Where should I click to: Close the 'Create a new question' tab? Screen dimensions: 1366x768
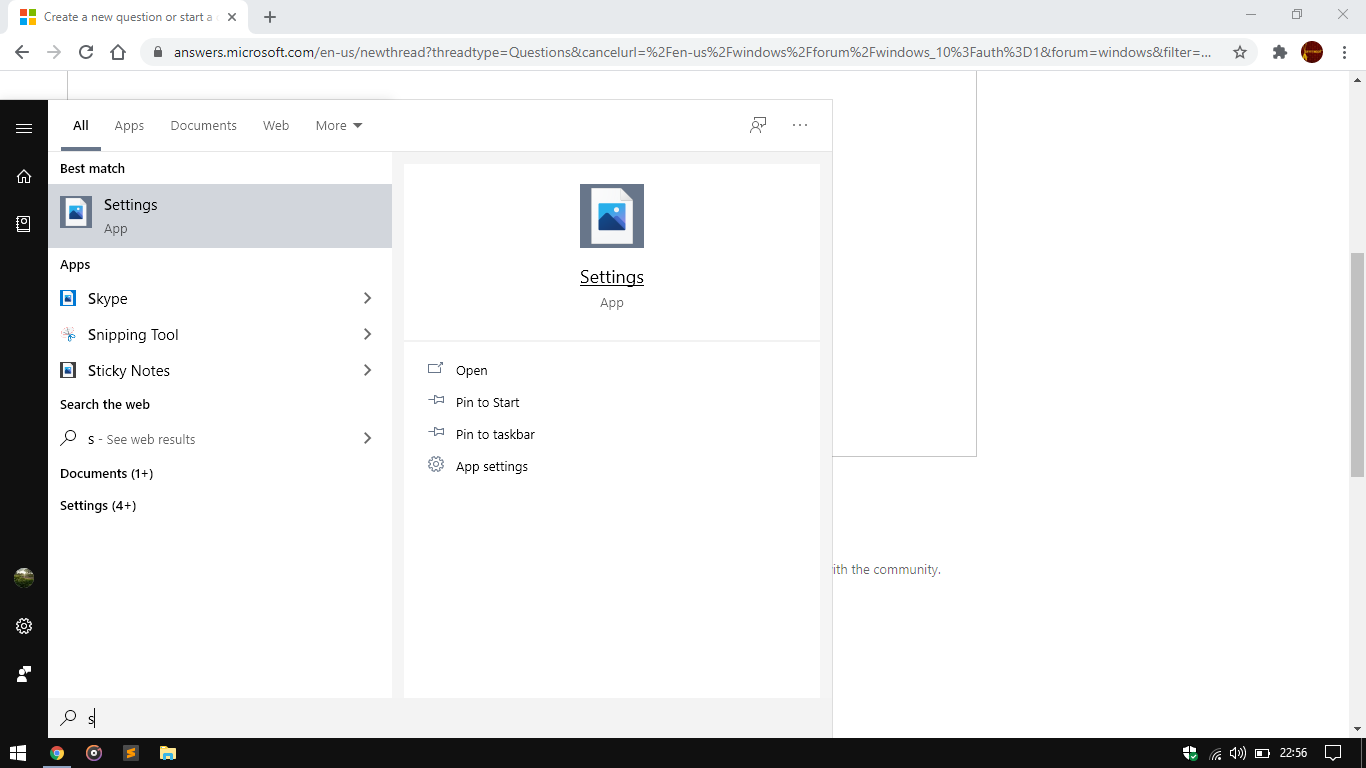pos(232,17)
